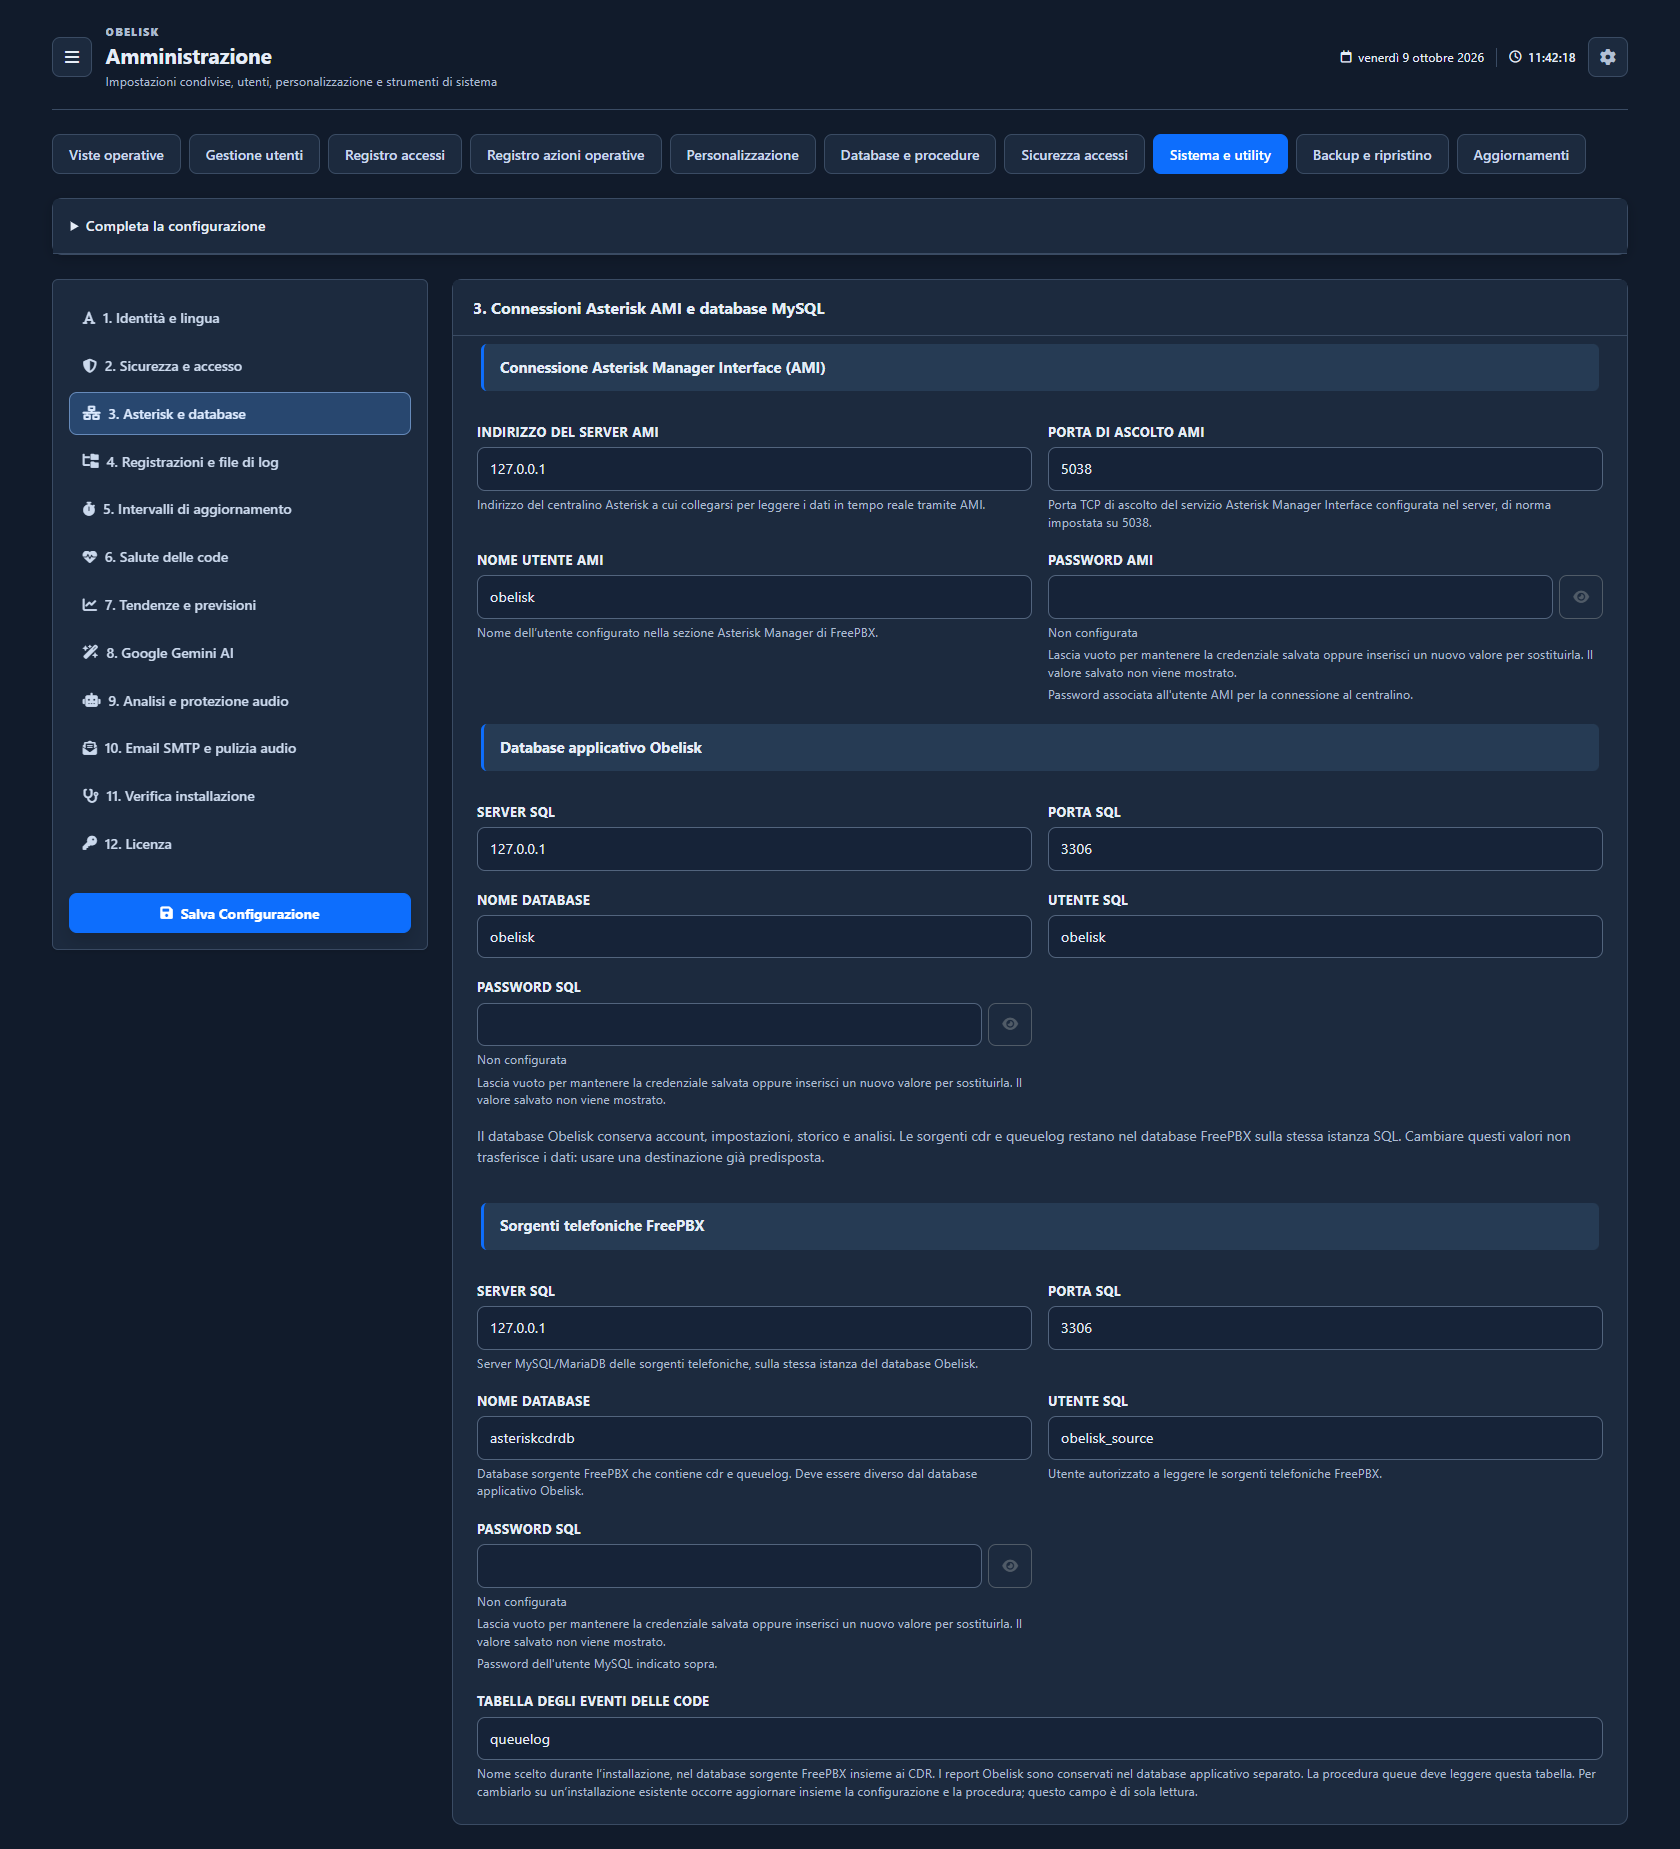Click the shield icon for Sicurezza e accesso

tap(90, 366)
